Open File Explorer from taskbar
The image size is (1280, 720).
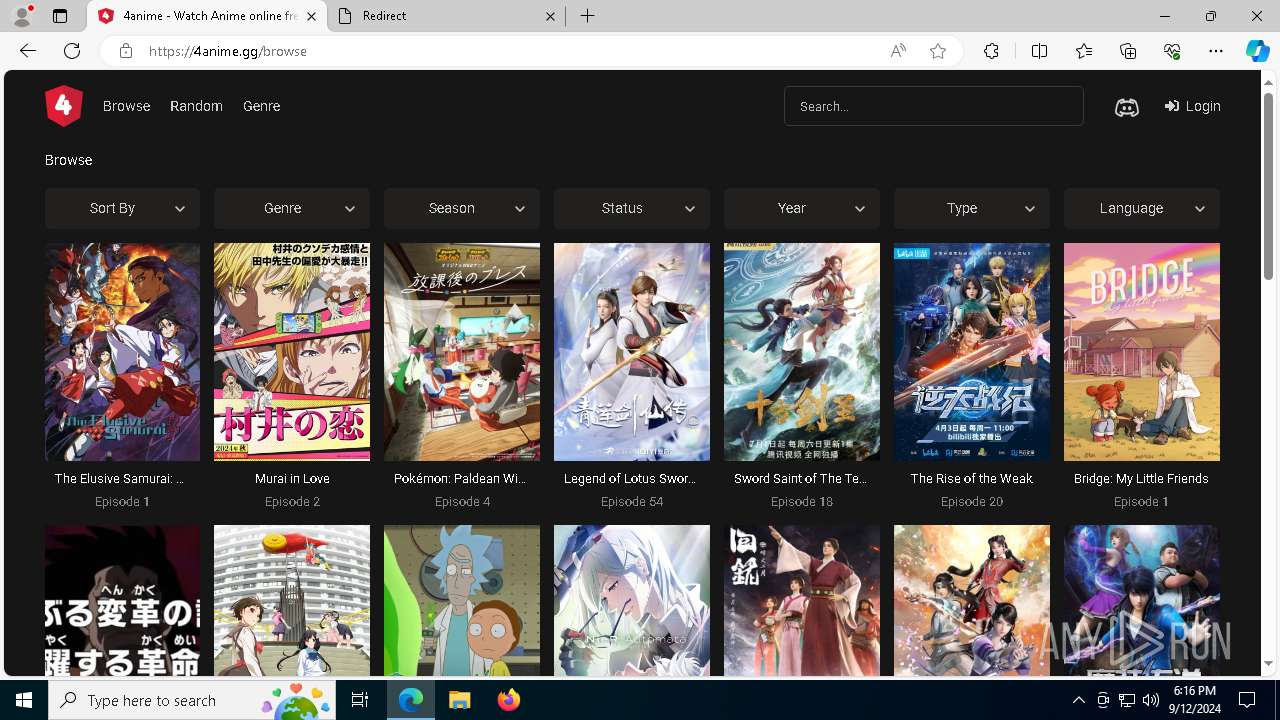(x=459, y=700)
